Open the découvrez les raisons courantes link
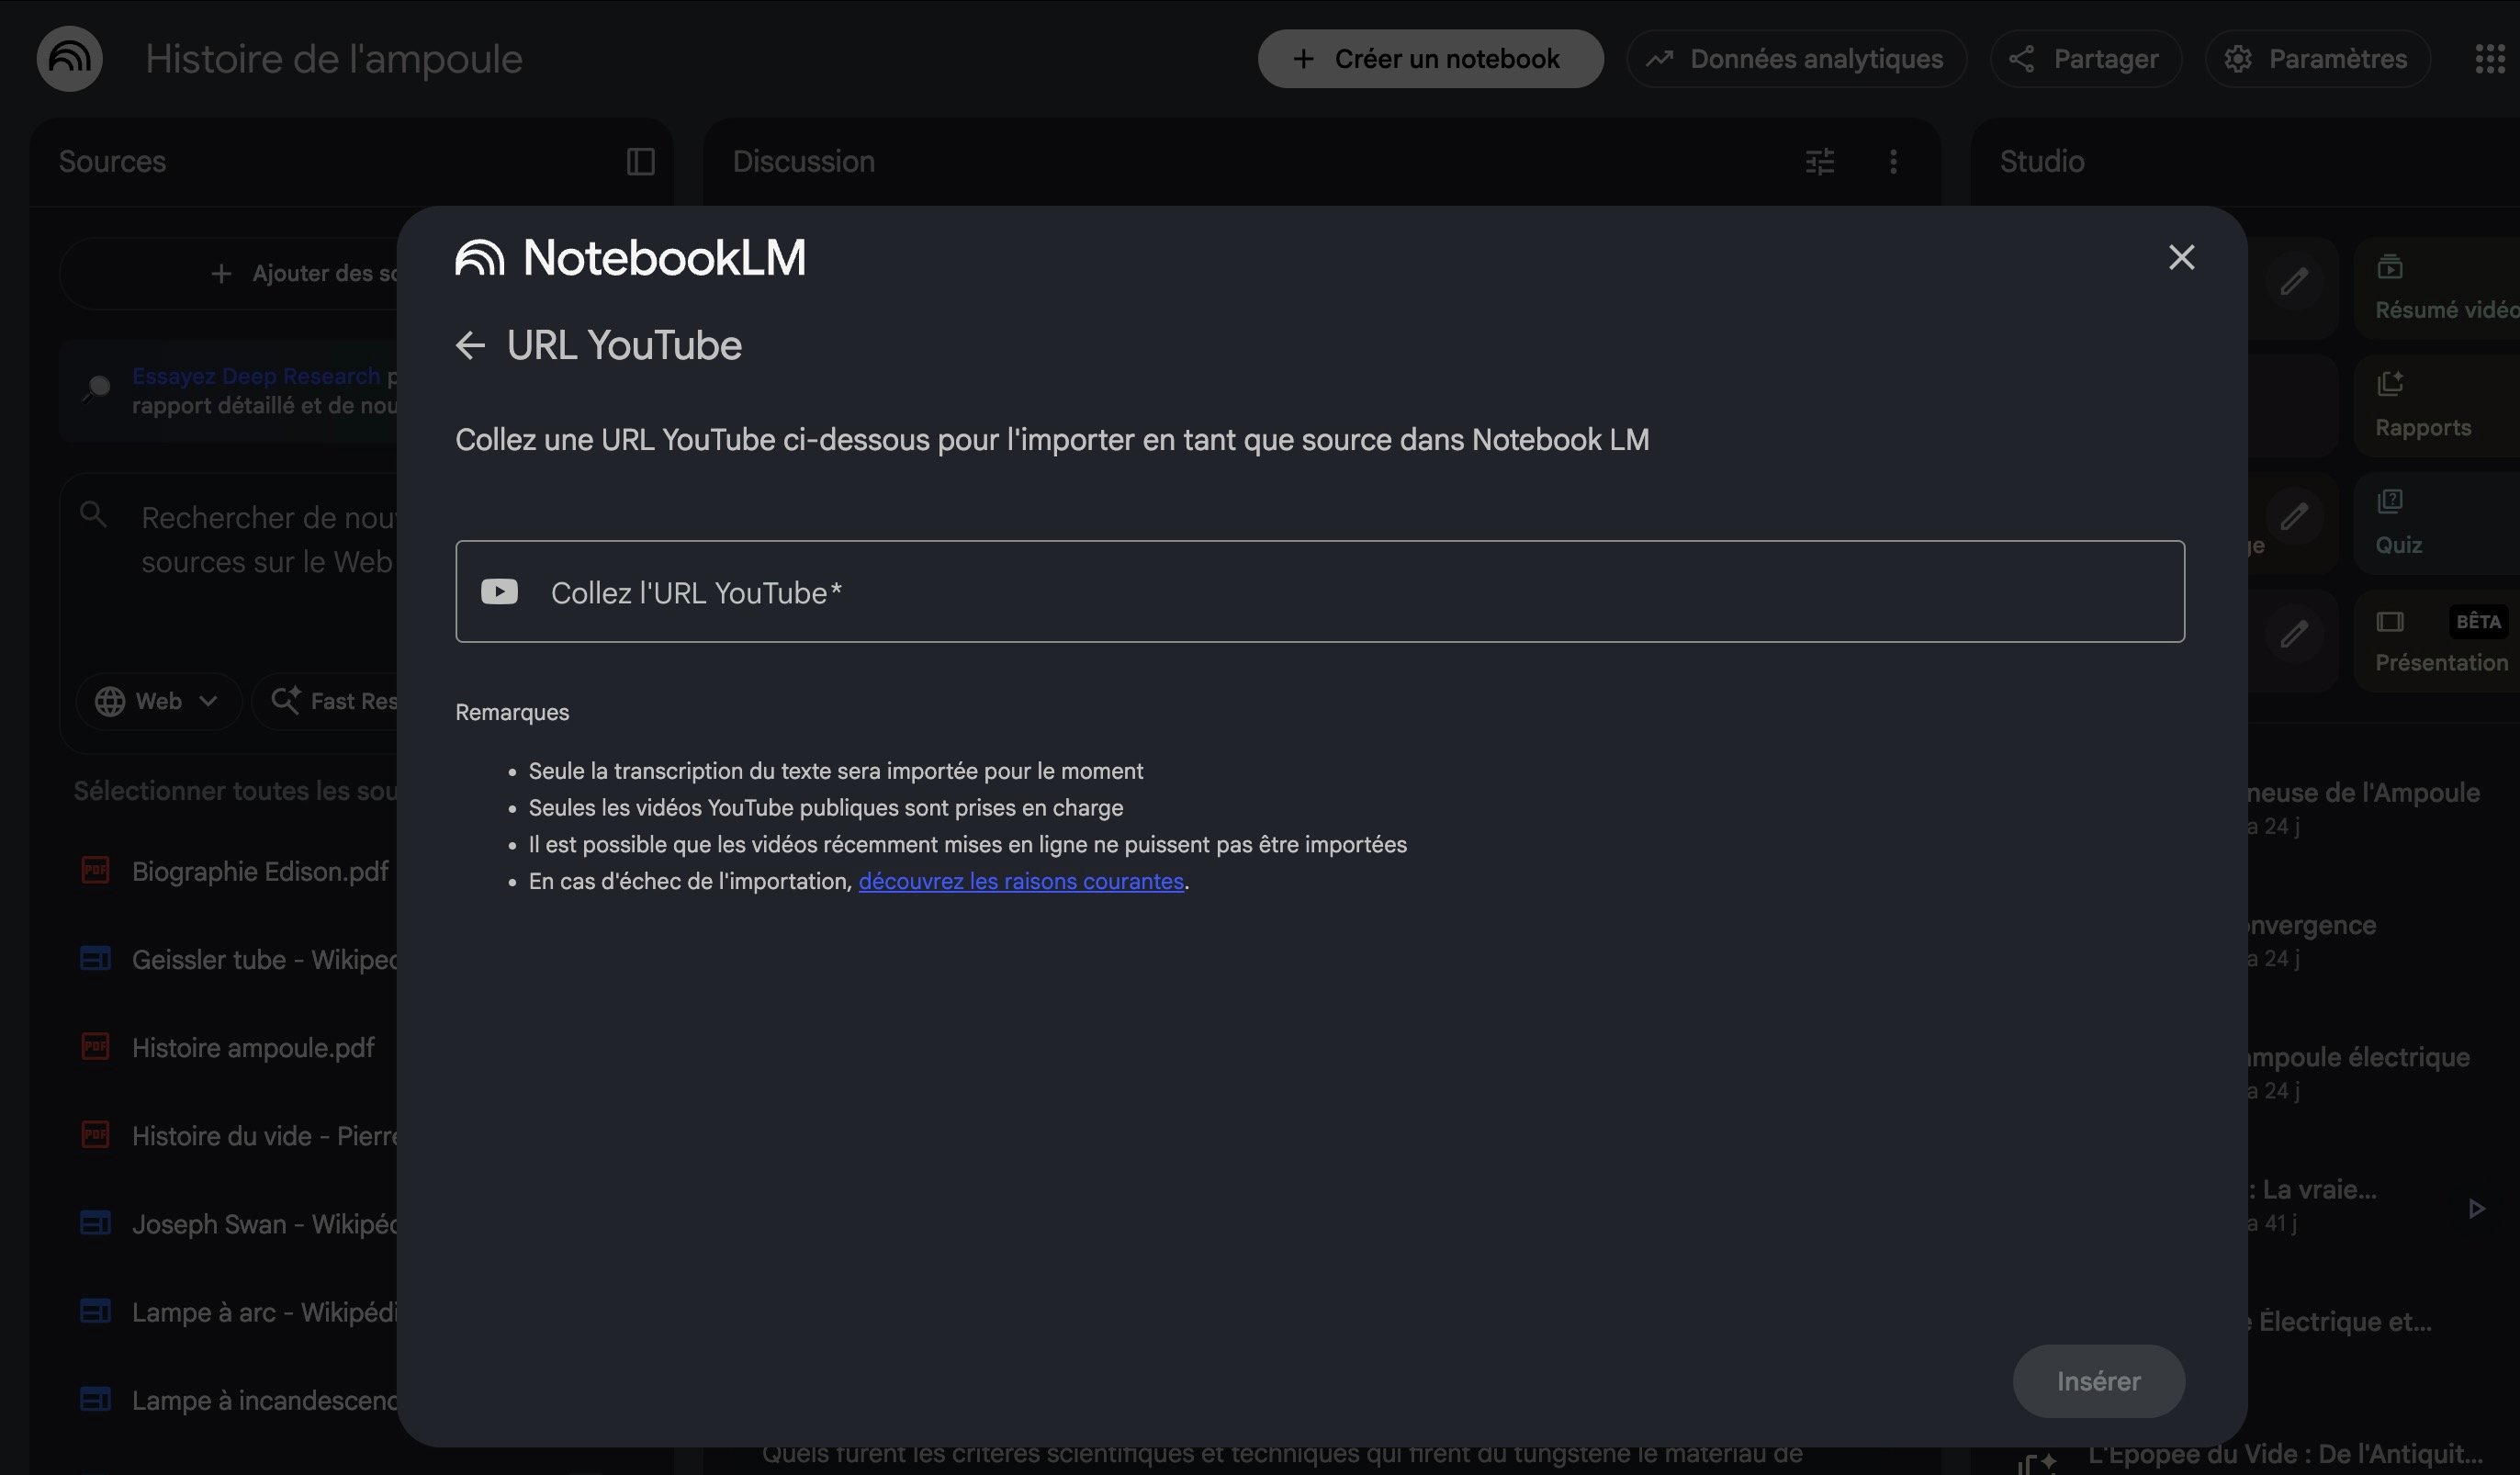Viewport: 2520px width, 1475px height. coord(1021,881)
